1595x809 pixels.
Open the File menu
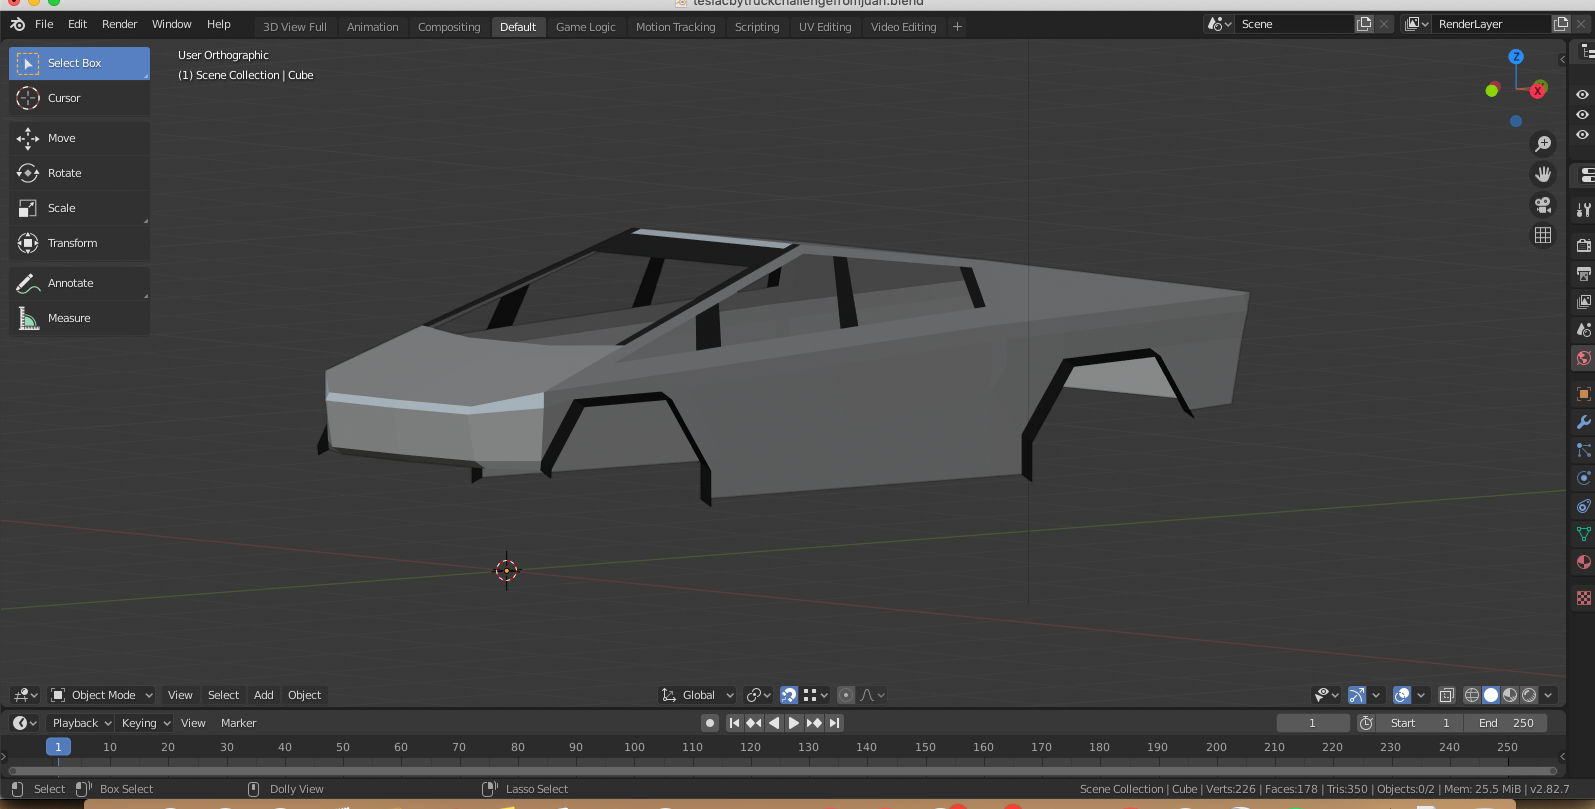click(44, 24)
